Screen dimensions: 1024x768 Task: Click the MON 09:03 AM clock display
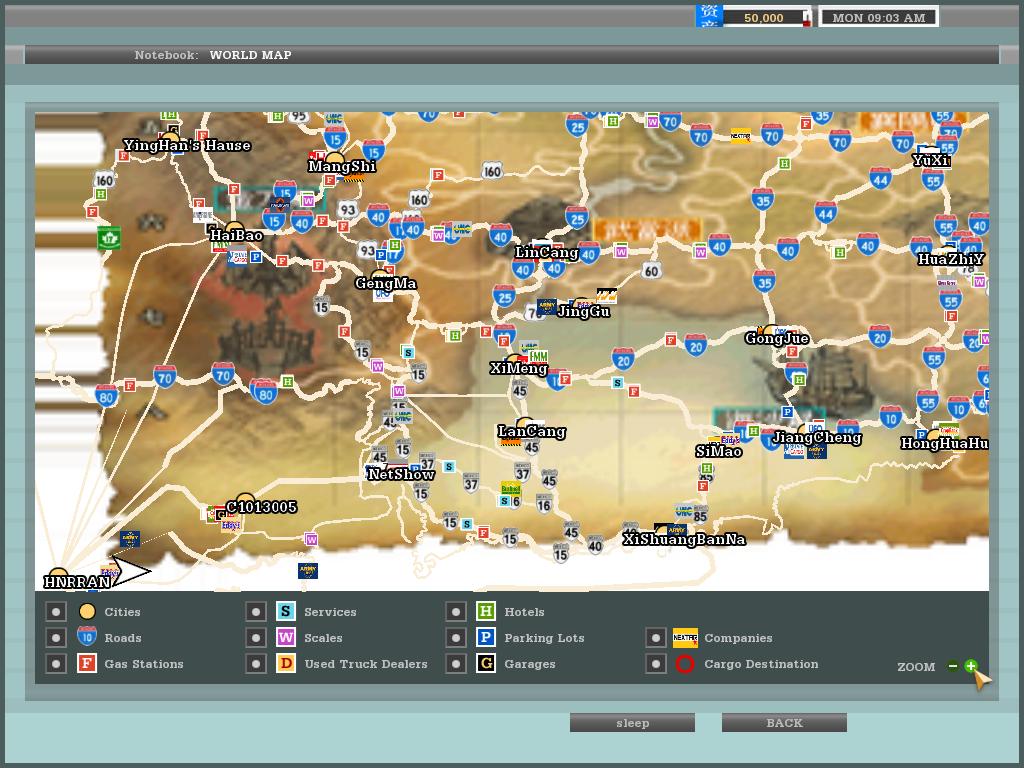pos(878,18)
